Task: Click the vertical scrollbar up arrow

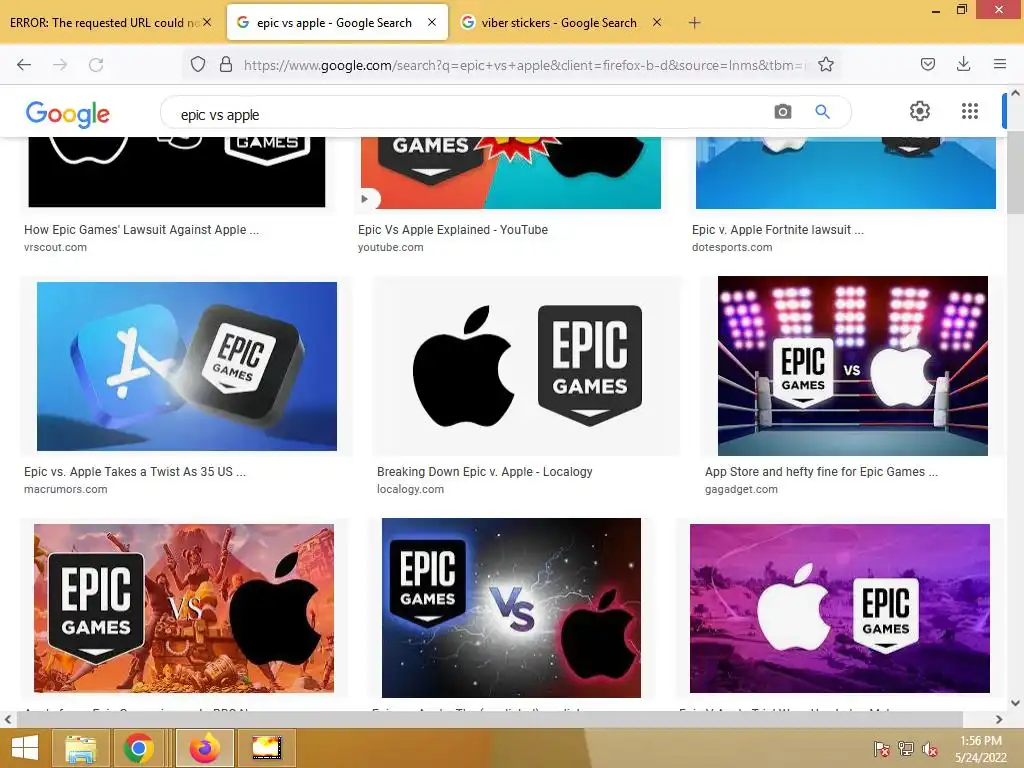Action: (1016, 93)
